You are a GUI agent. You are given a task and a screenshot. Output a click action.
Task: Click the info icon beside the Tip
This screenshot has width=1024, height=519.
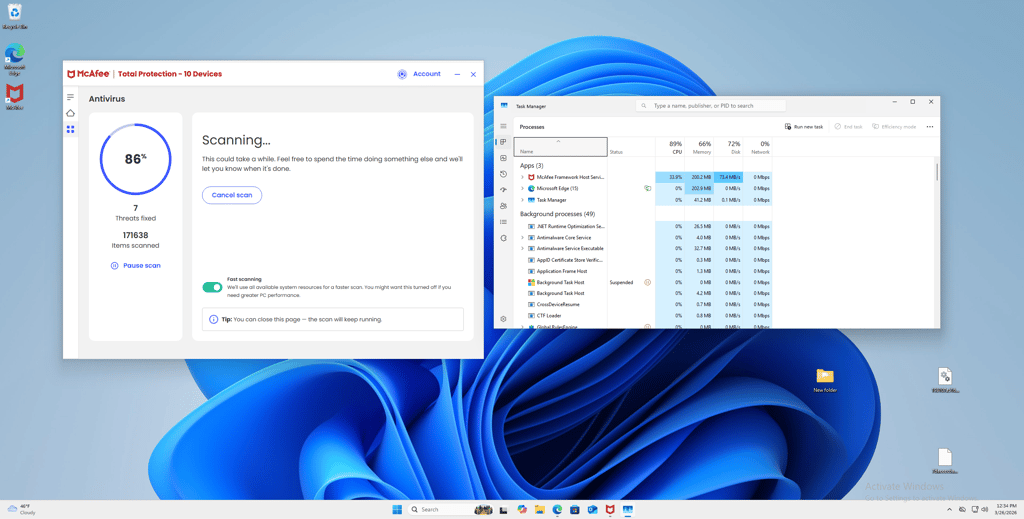pyautogui.click(x=214, y=319)
